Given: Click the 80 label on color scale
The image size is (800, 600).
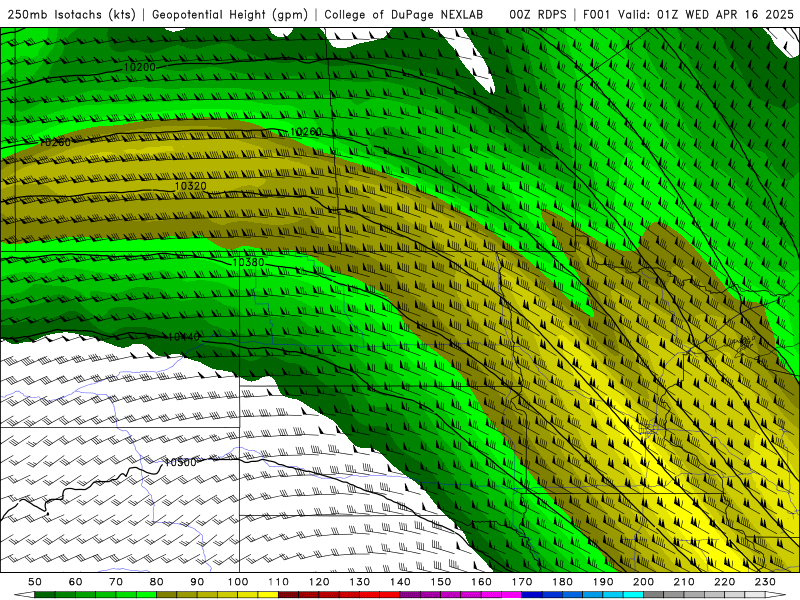Looking at the screenshot, I should pyautogui.click(x=157, y=582).
